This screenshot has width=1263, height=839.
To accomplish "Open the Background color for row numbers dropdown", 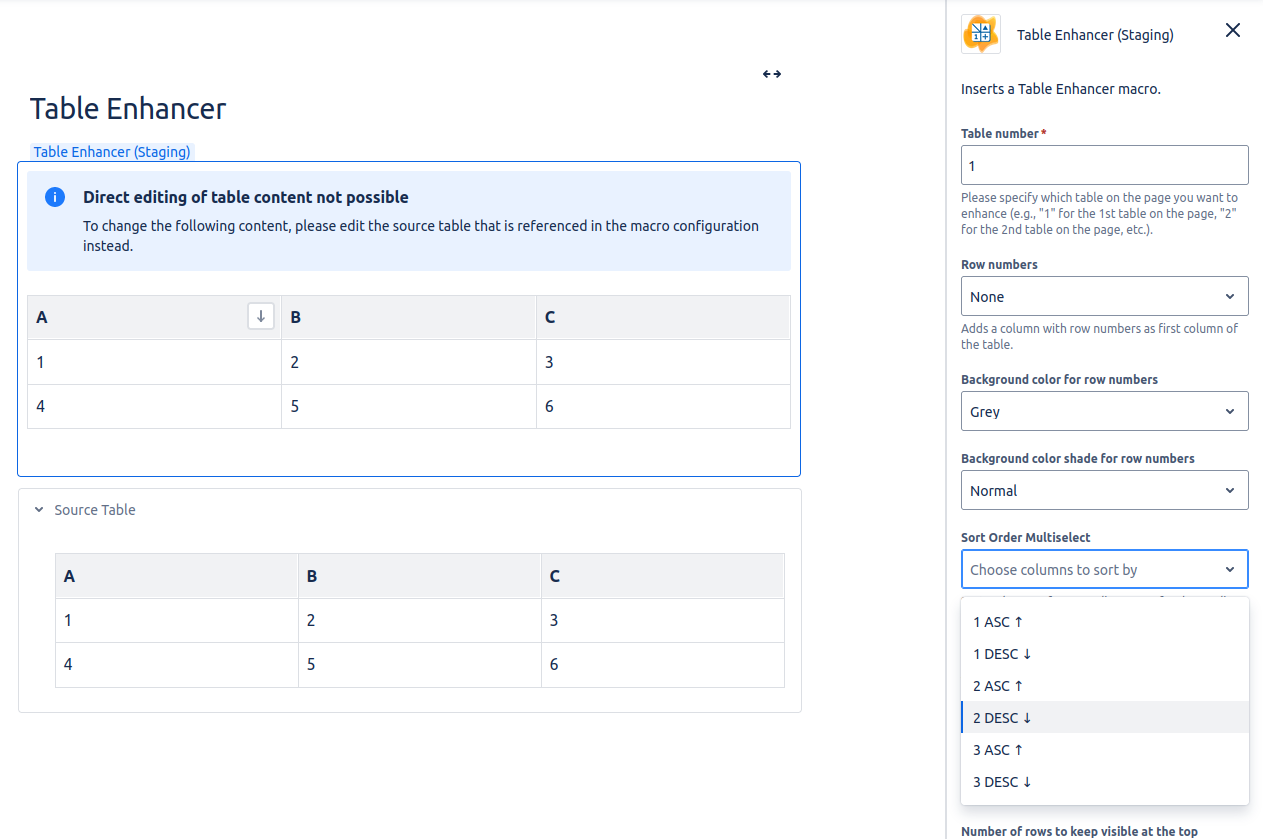I will [x=1104, y=411].
